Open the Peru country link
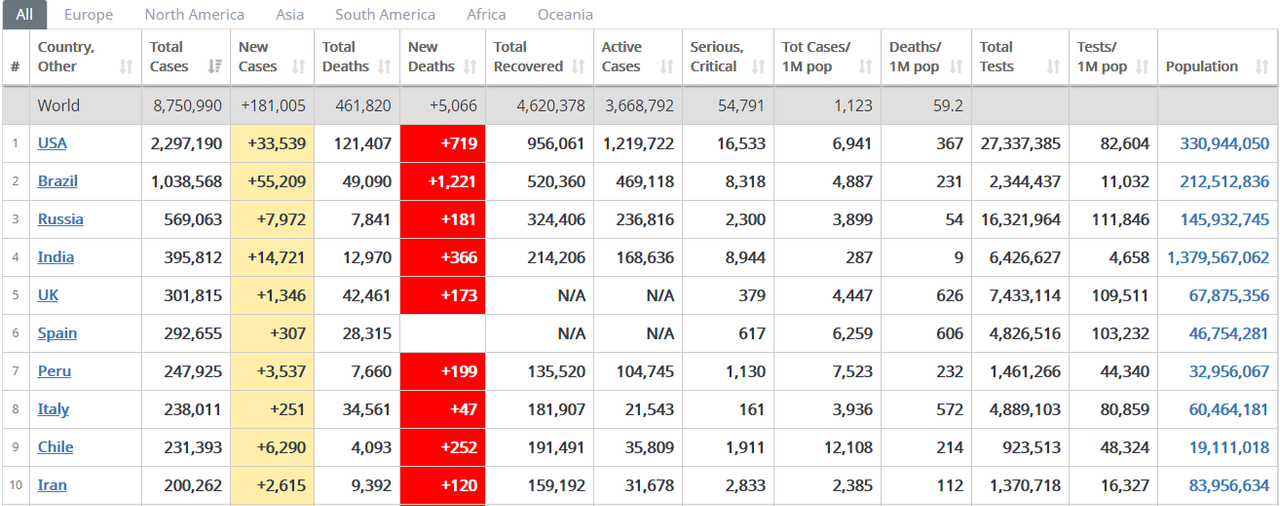This screenshot has width=1280, height=506. (54, 371)
